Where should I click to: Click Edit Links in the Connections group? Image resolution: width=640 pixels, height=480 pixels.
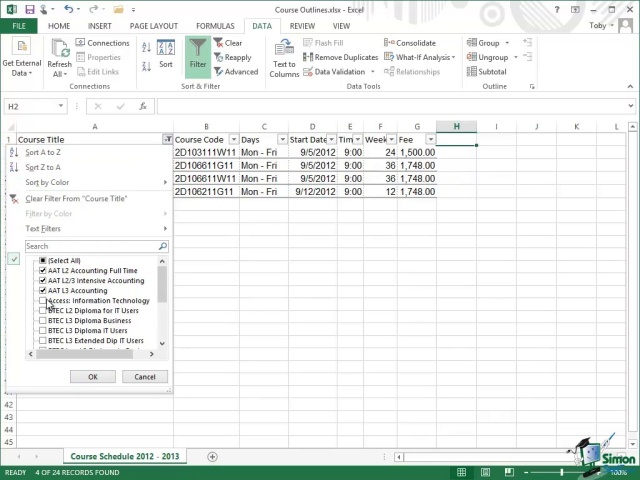click(98, 72)
